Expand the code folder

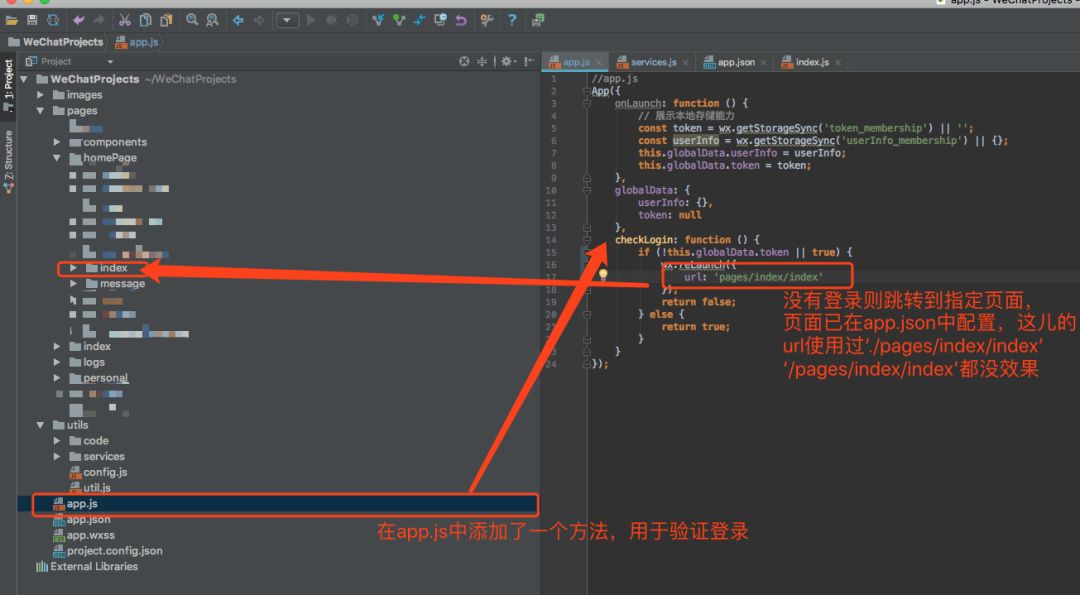[x=57, y=441]
